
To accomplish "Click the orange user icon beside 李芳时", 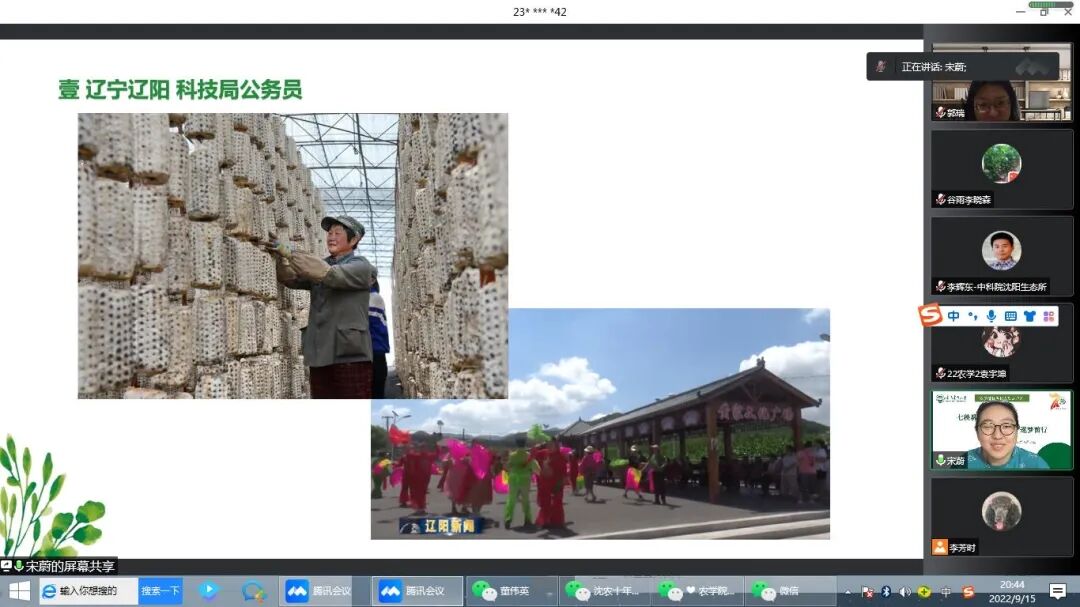I will pos(939,547).
